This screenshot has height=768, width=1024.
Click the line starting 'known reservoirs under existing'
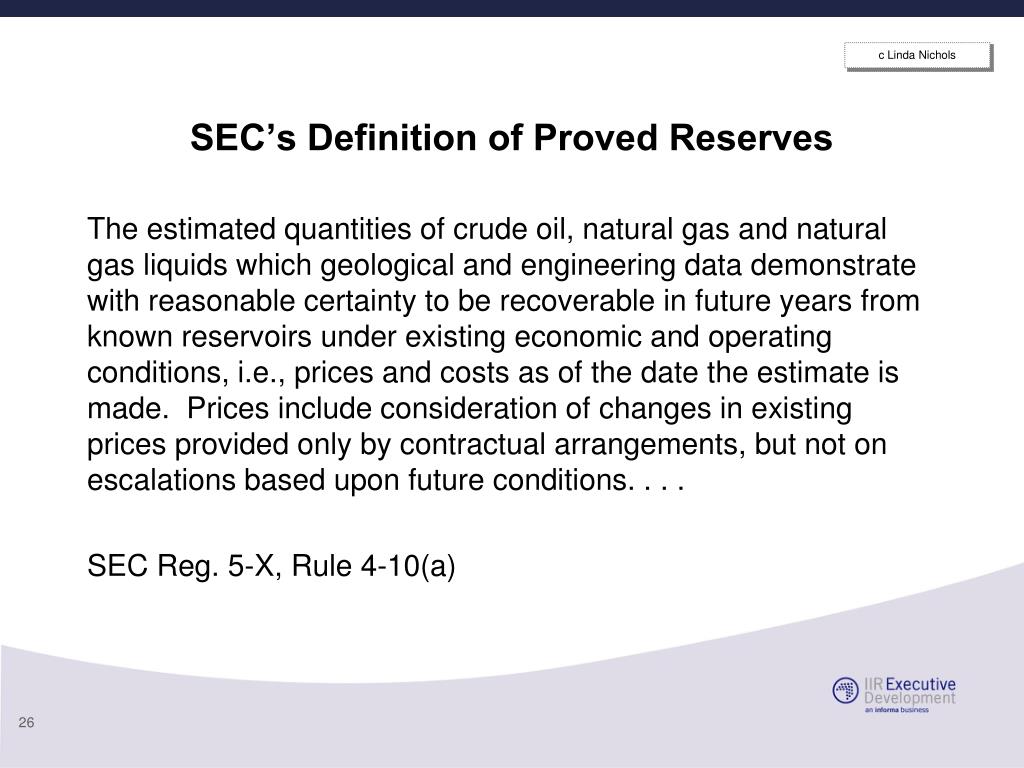click(459, 338)
